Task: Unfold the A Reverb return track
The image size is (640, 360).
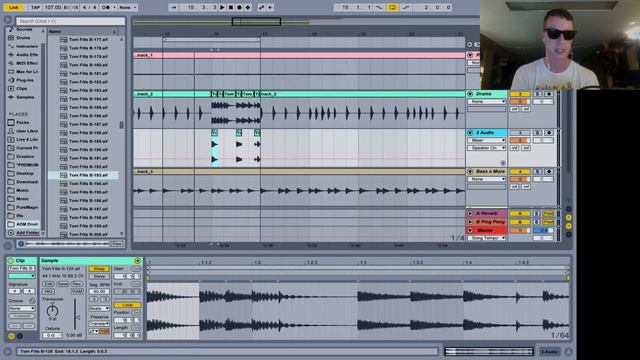Action: tap(470, 213)
